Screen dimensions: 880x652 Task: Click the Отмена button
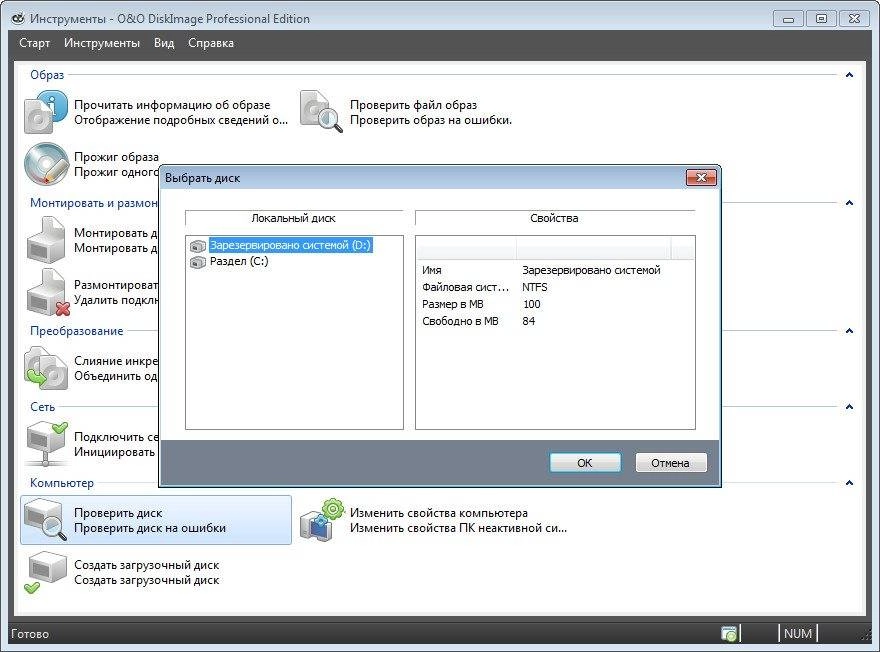[x=671, y=463]
